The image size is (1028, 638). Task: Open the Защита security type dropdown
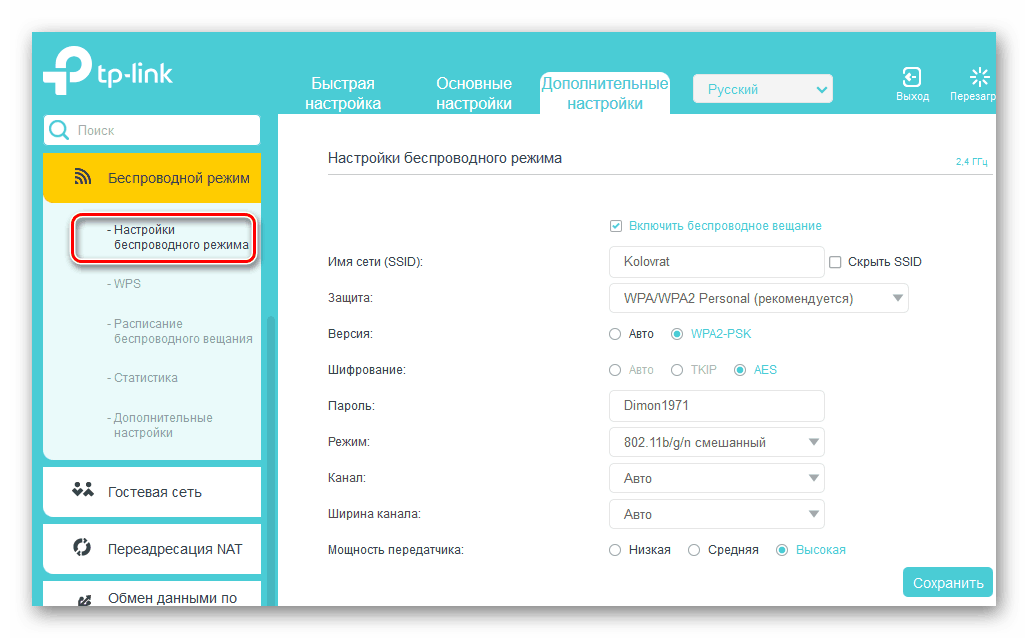(759, 298)
